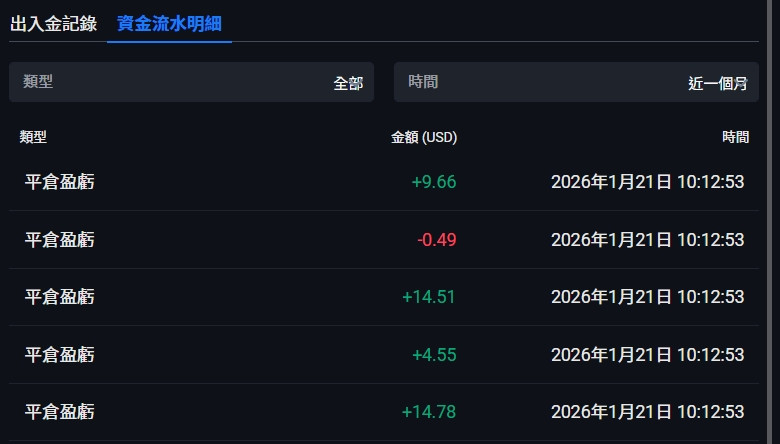The image size is (780, 444).
Task: Expand the 時間 range dropdown
Action: (x=576, y=82)
